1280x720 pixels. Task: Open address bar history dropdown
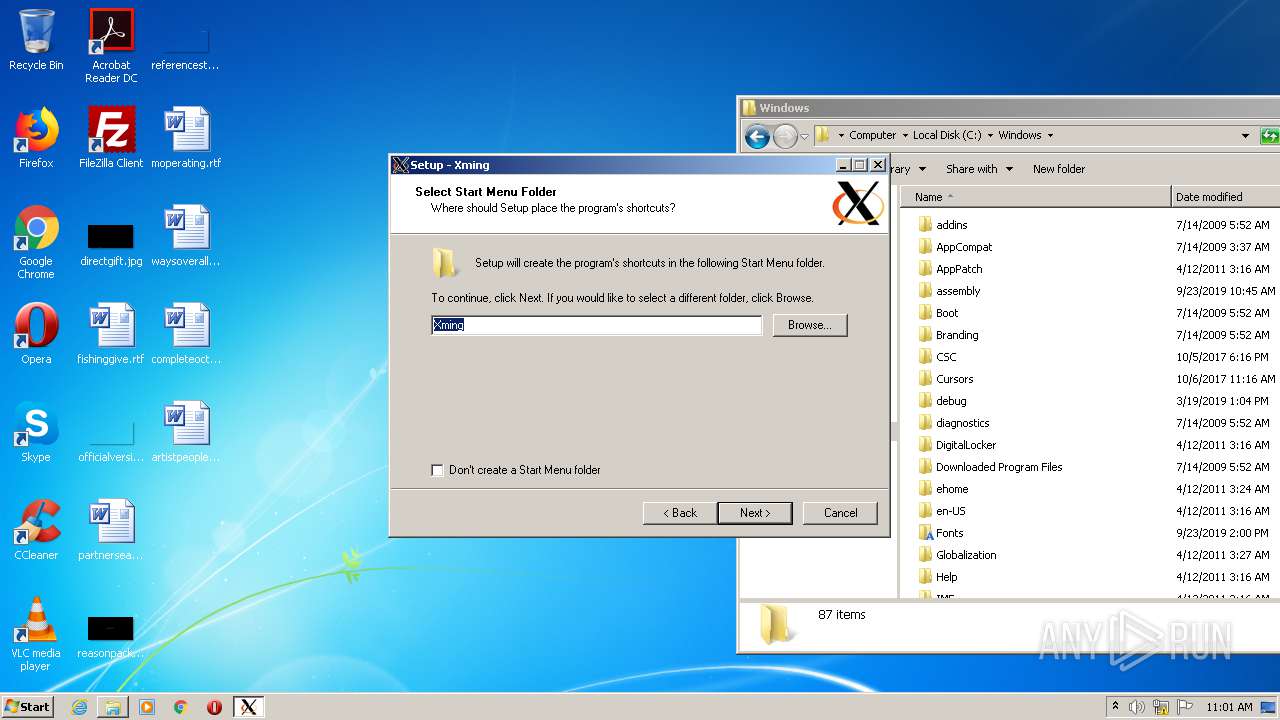click(x=1245, y=135)
